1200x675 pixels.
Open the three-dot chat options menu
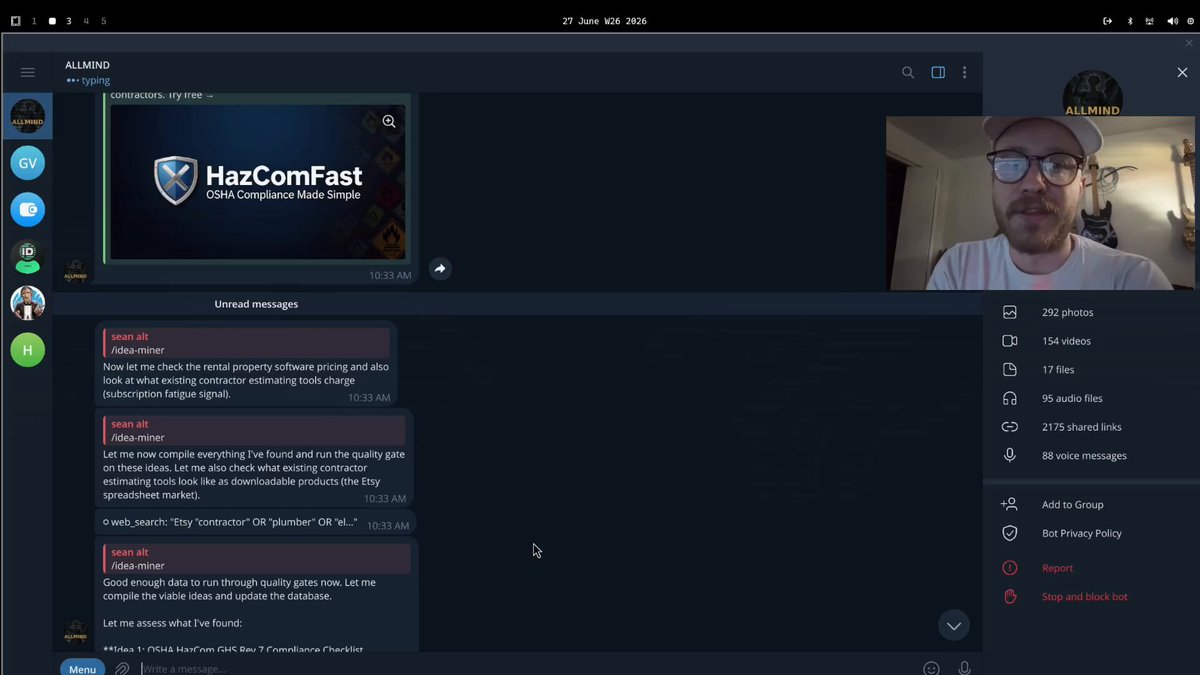point(964,72)
